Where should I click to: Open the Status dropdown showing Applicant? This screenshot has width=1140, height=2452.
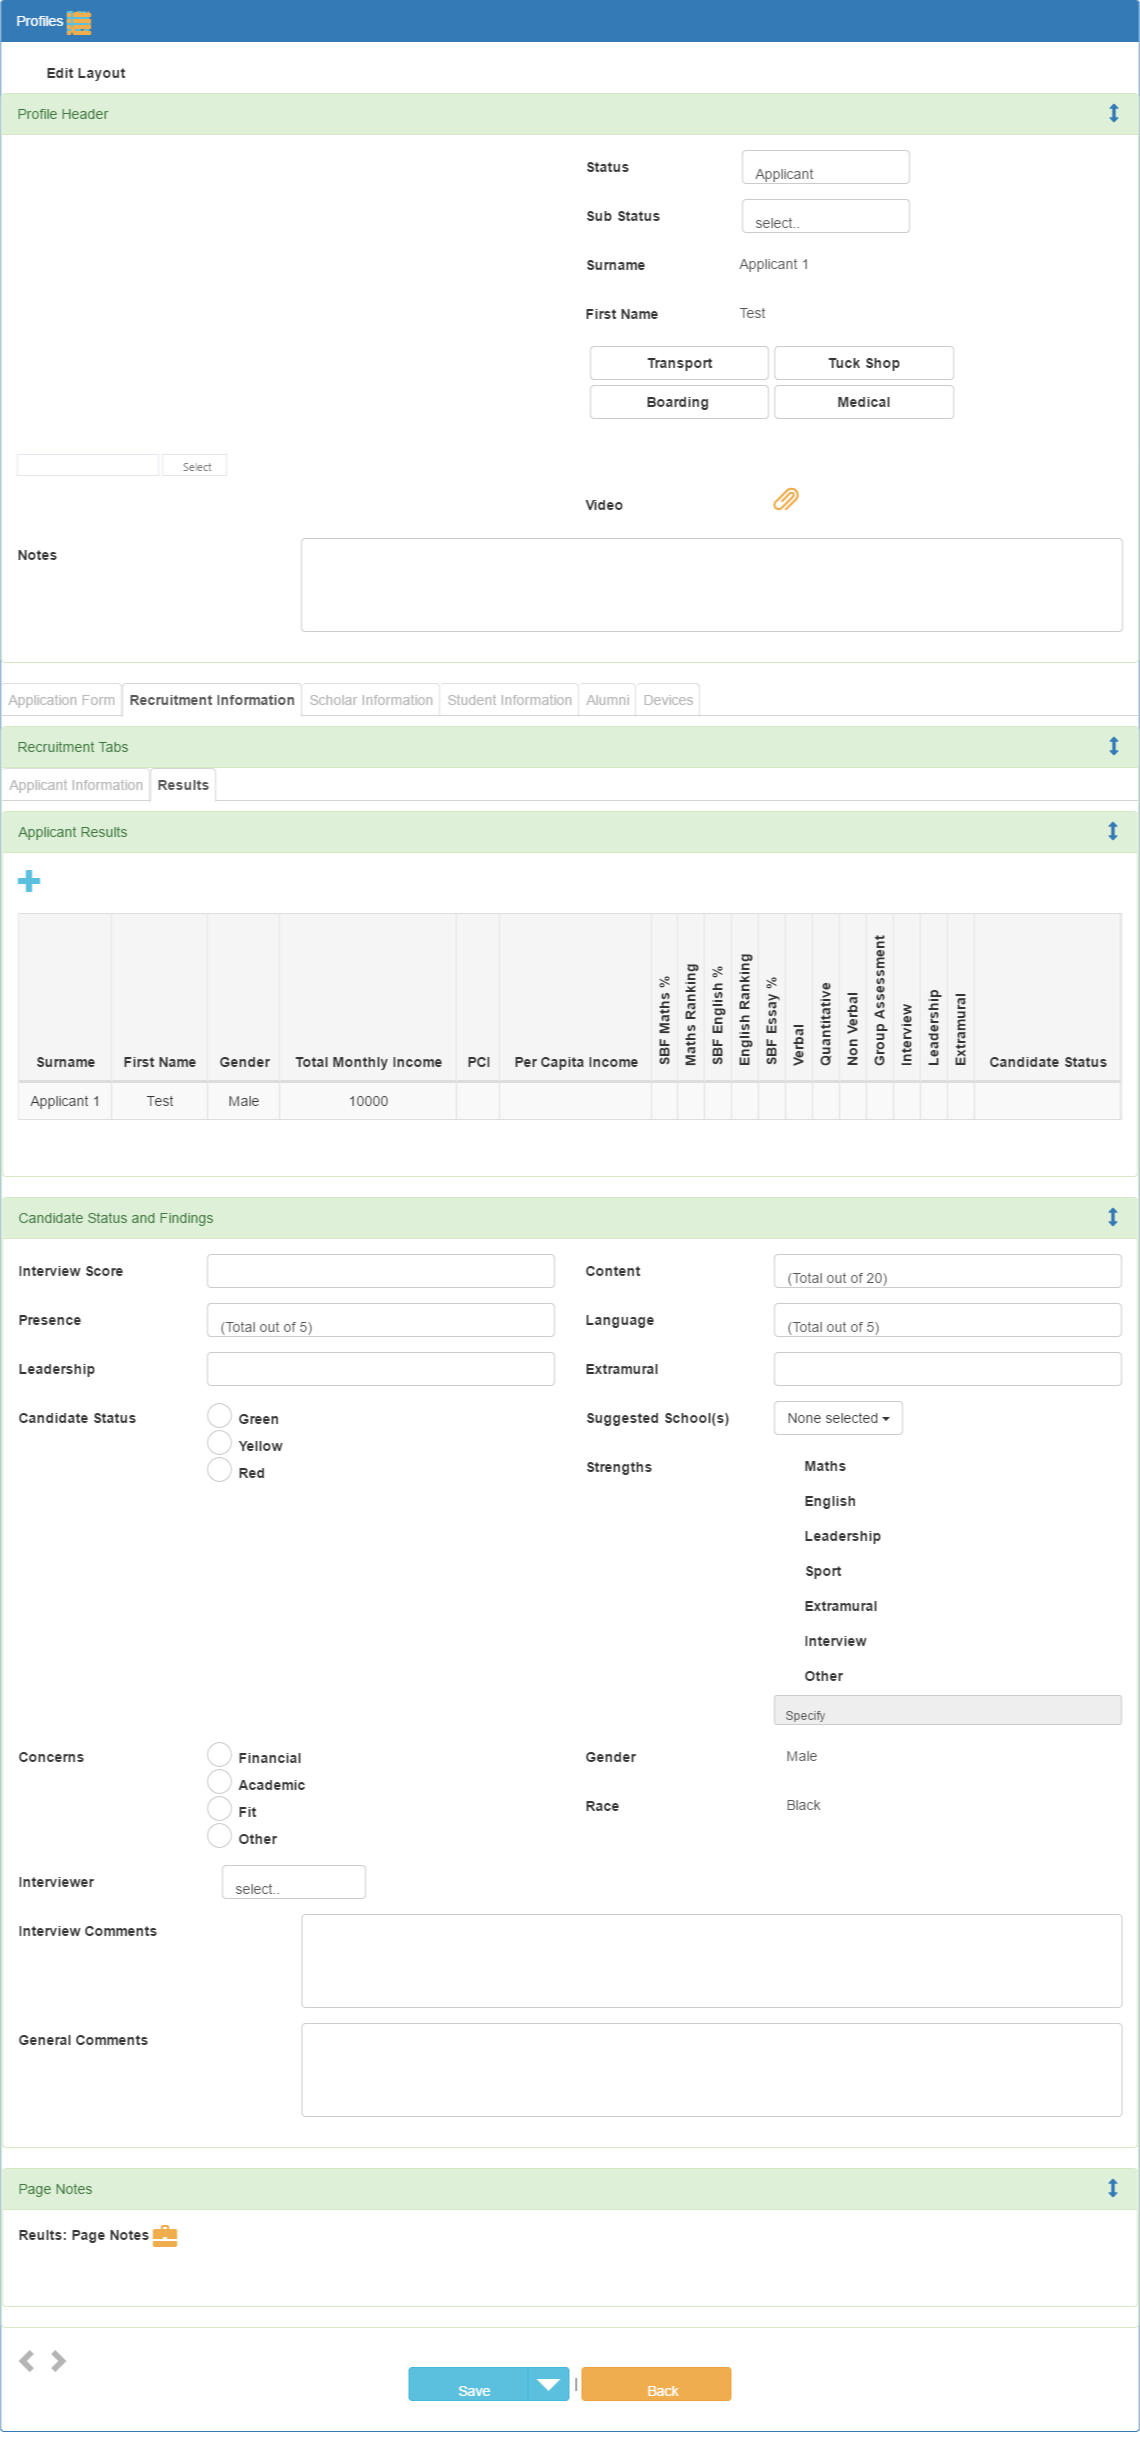826,167
